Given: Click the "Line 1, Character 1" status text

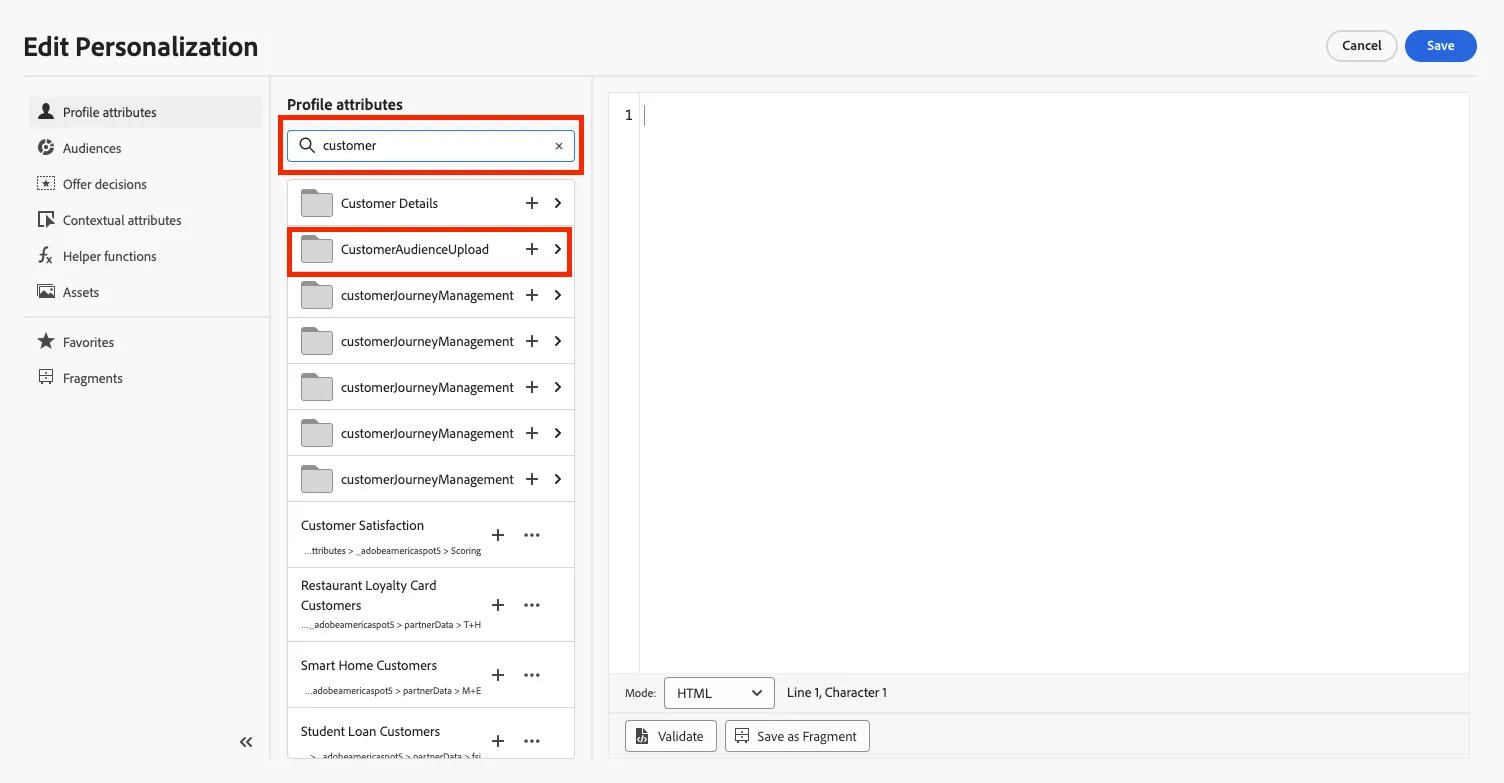Looking at the screenshot, I should coord(837,692).
